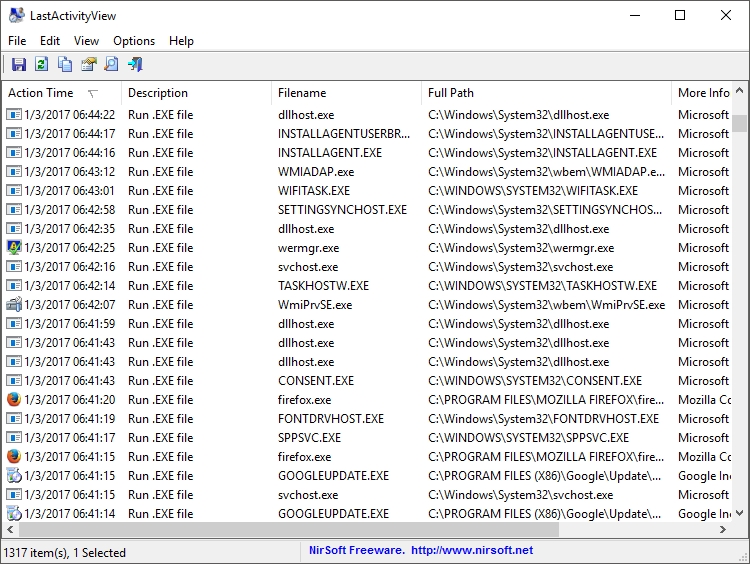This screenshot has width=750, height=564.
Task: Click the row icon for SETTINGSYNCHOST.EXE
Action: (x=14, y=210)
